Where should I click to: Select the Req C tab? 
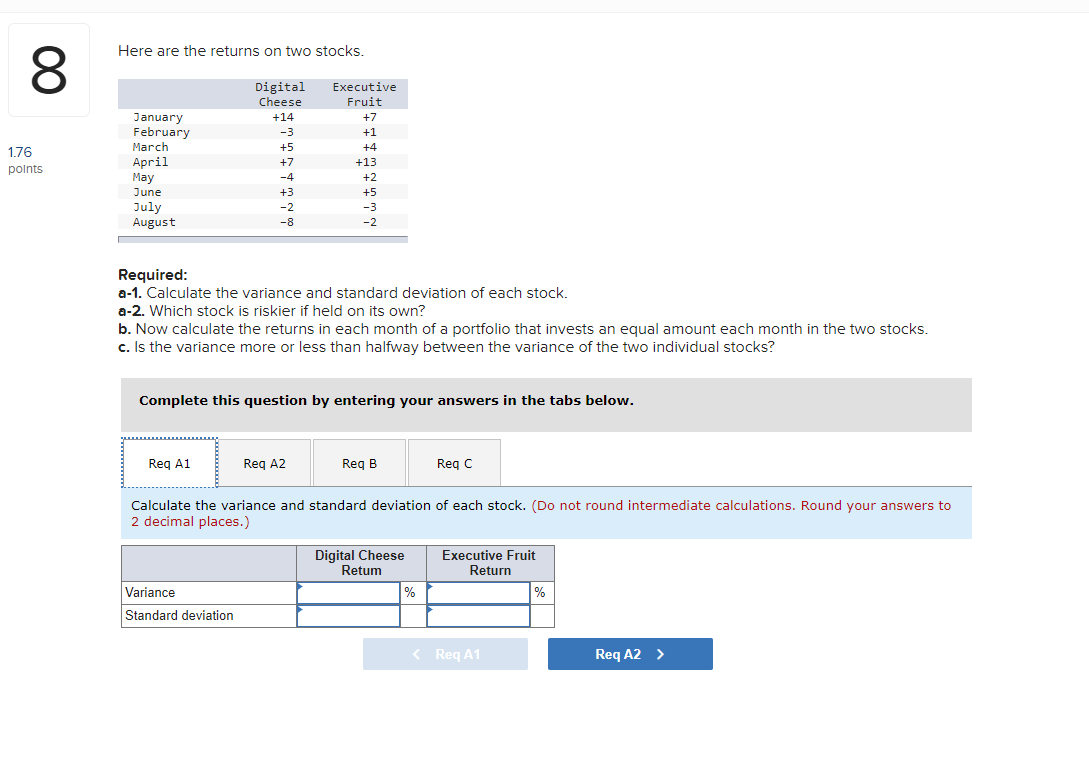454,462
